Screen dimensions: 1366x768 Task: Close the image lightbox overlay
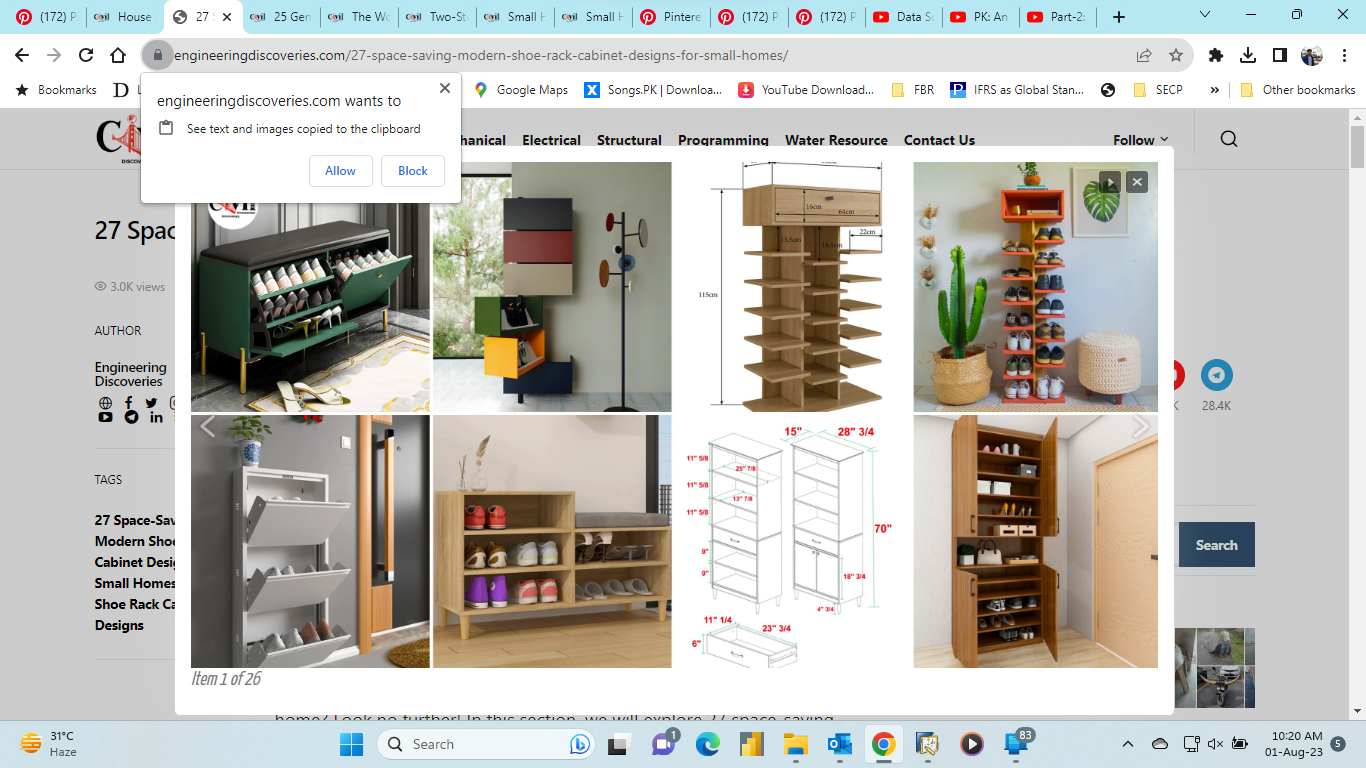1136,182
